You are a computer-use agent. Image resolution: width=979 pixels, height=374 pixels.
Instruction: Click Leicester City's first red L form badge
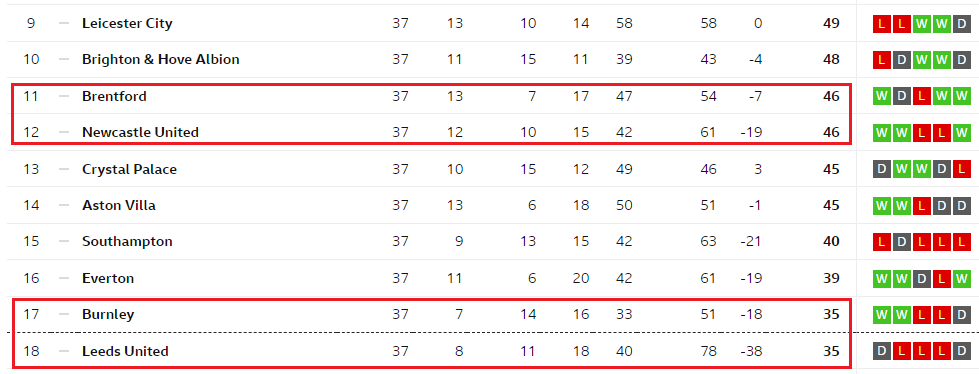point(882,24)
